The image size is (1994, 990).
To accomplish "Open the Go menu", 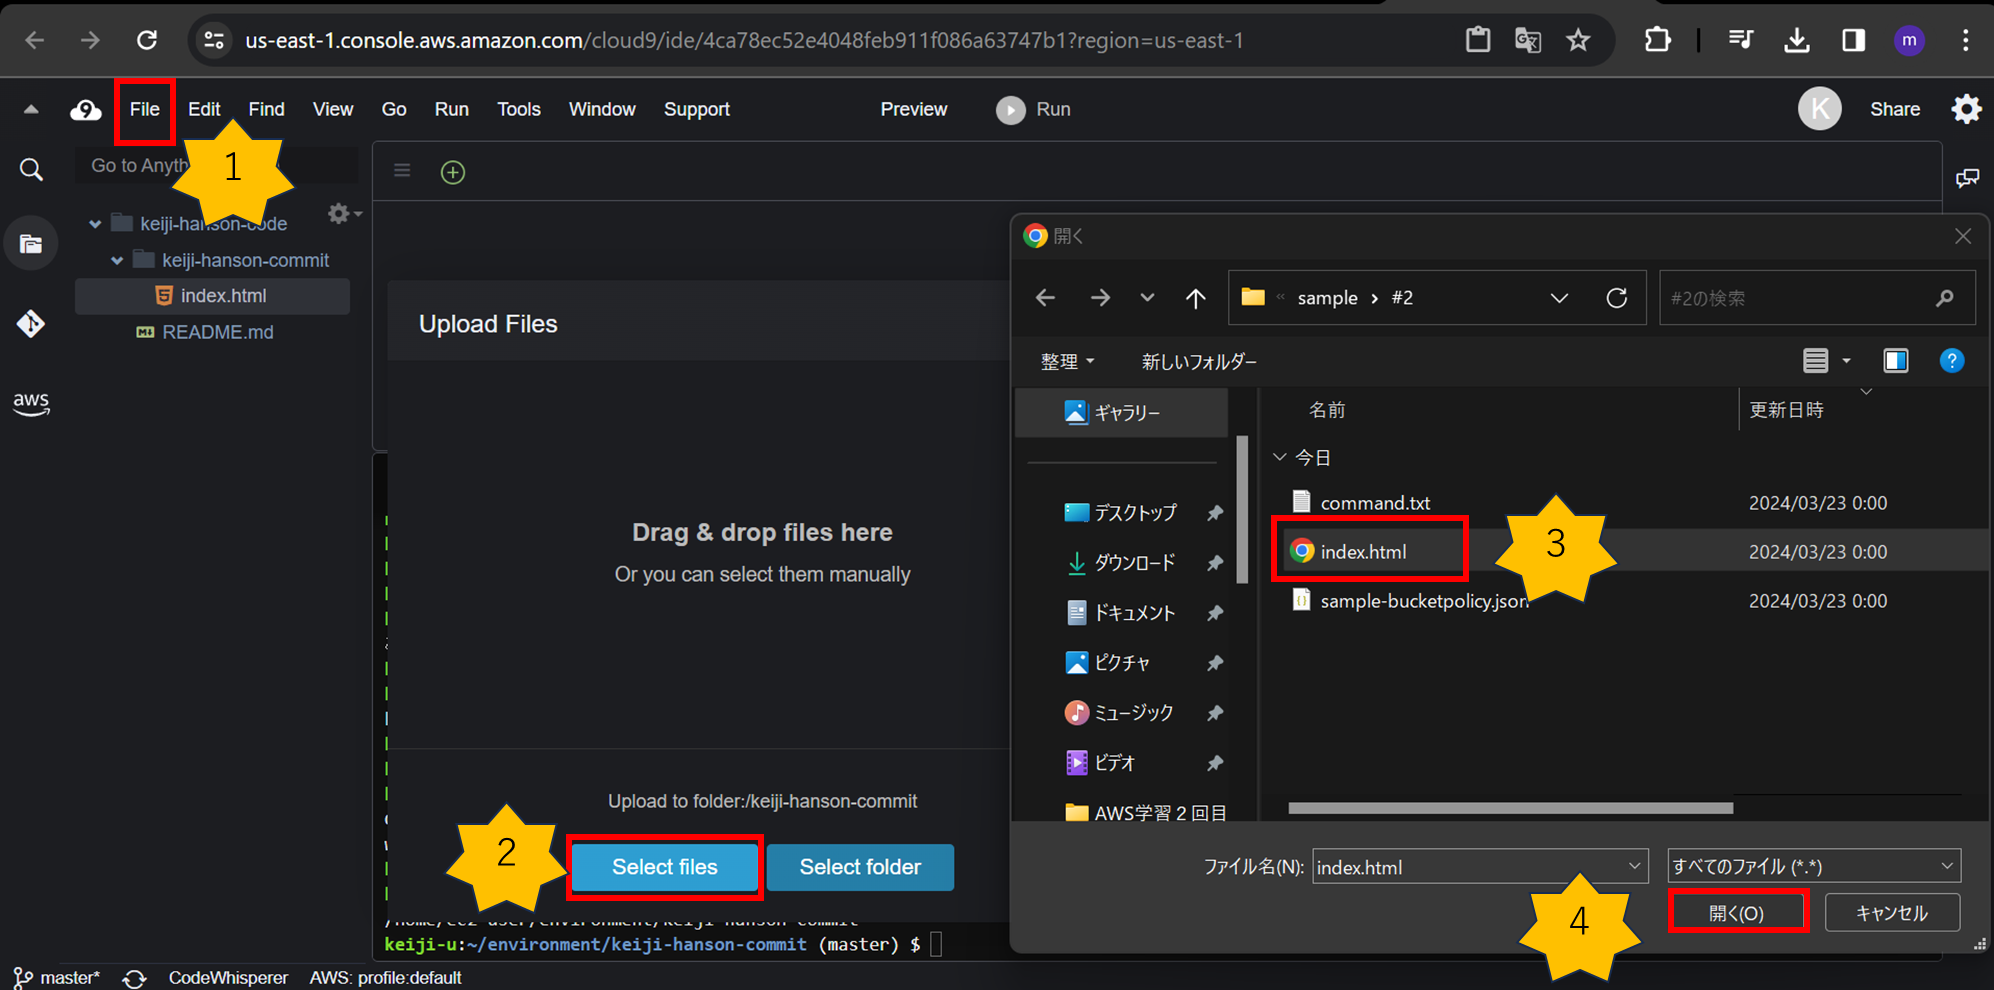I will (x=394, y=109).
